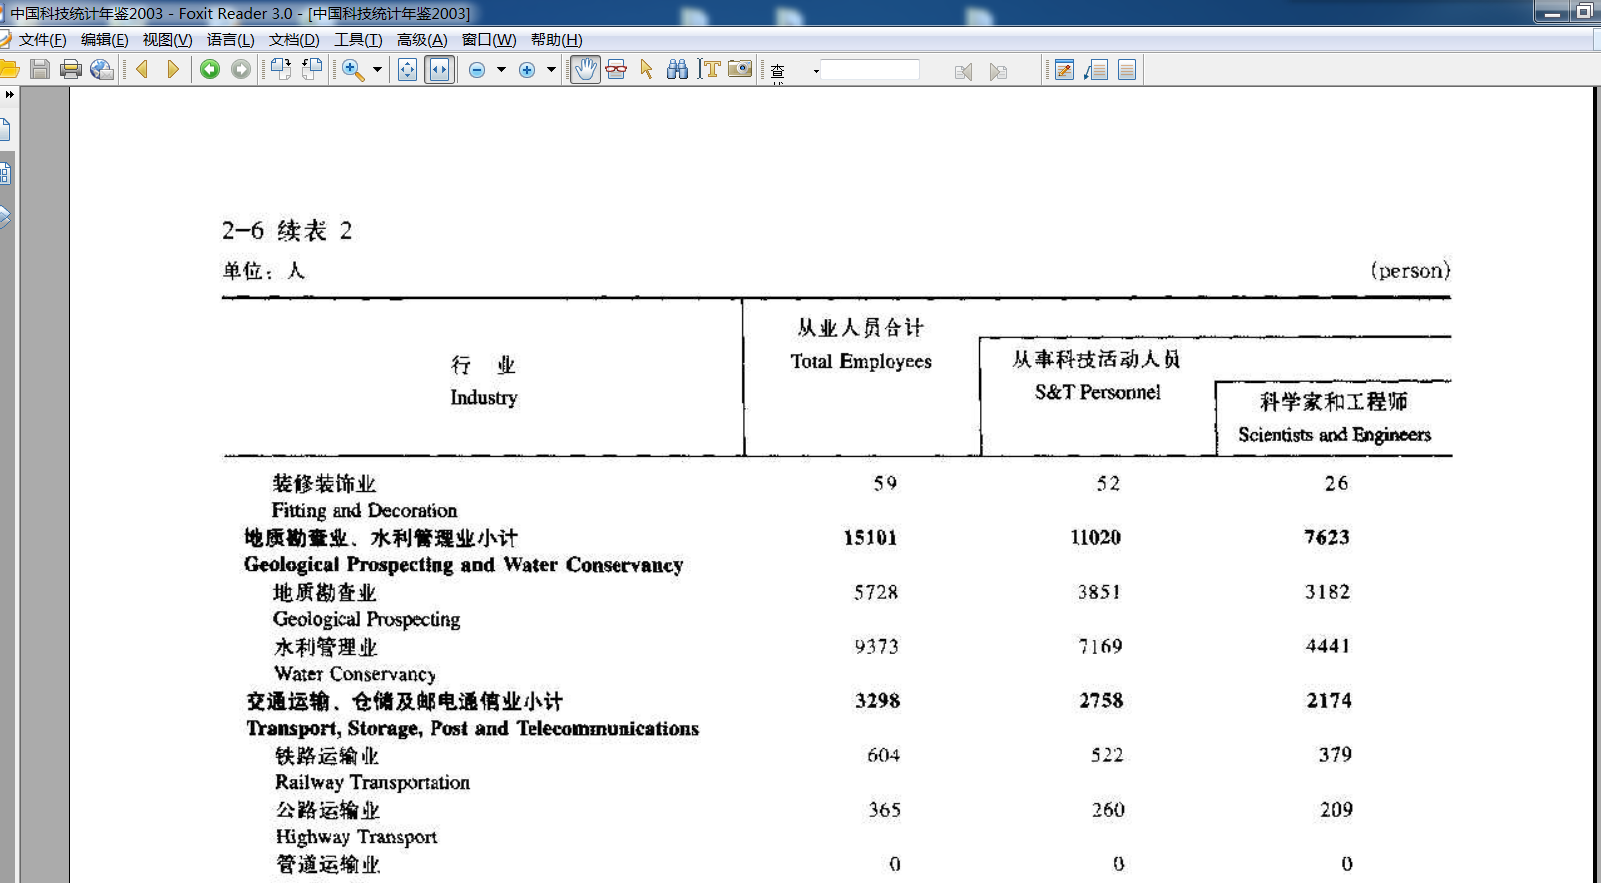Open the Layers panel in the sidebar
This screenshot has width=1601, height=883.
[6, 216]
